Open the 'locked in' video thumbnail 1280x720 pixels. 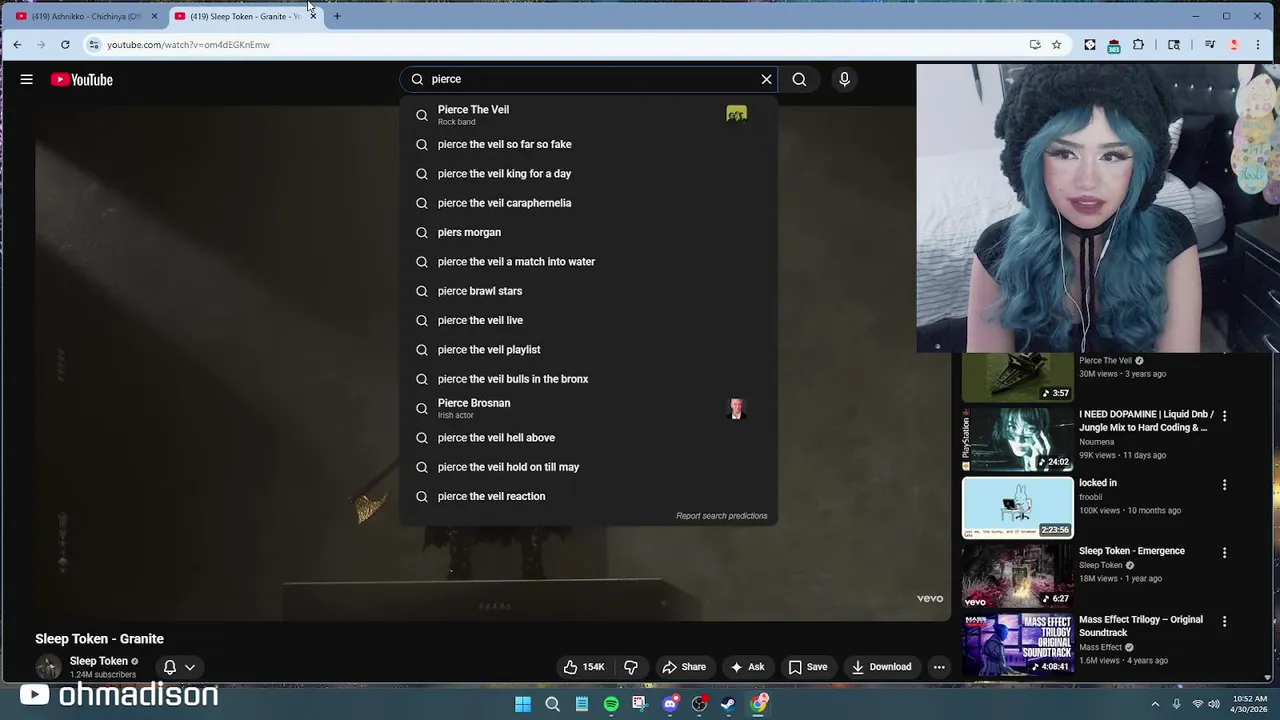[1018, 507]
